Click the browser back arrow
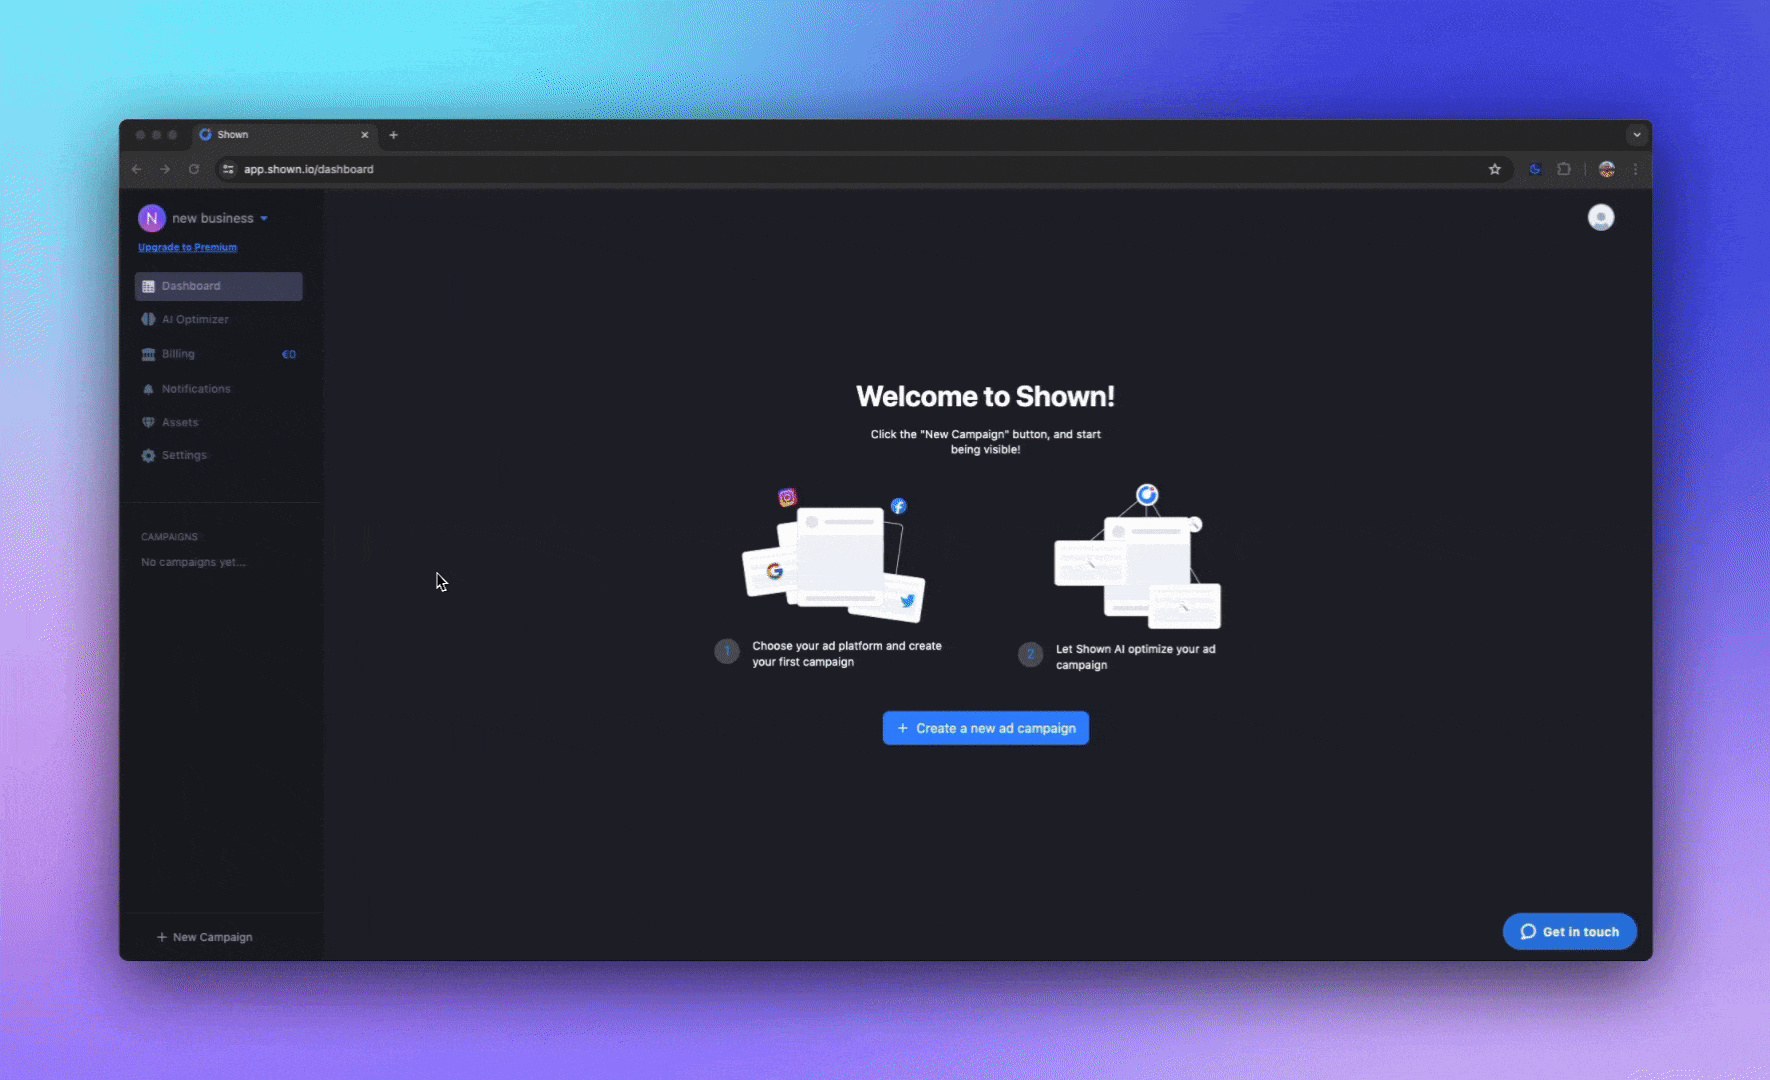Screen dimensions: 1770x1080 [137, 169]
